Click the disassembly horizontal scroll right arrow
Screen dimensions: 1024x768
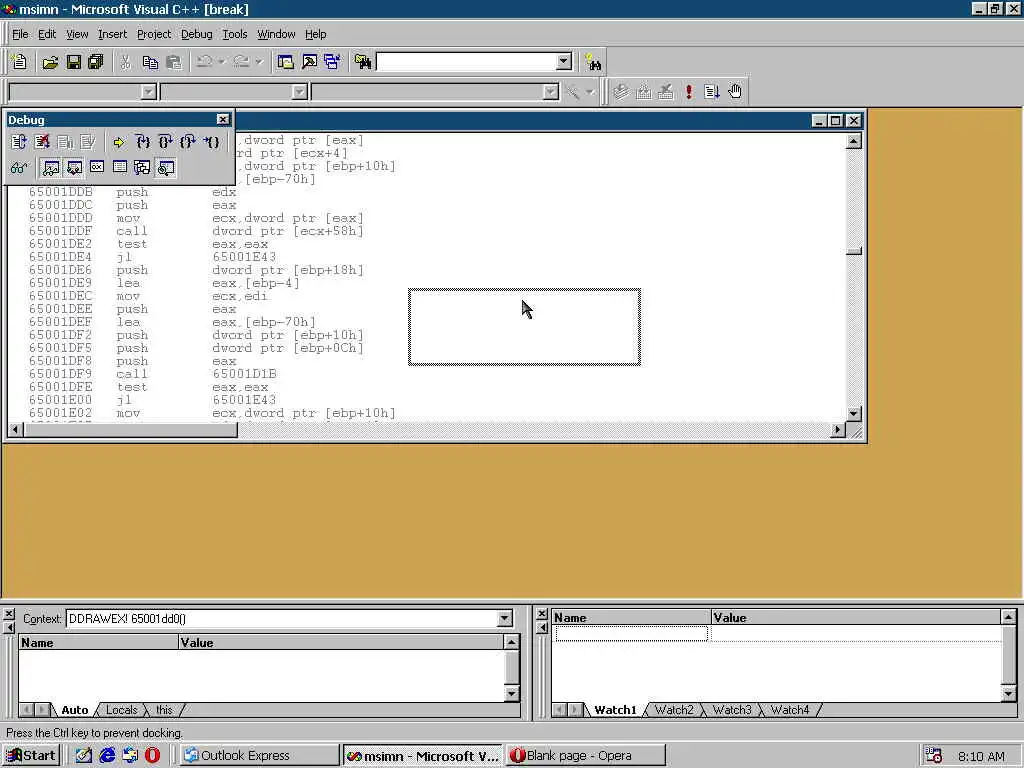838,430
